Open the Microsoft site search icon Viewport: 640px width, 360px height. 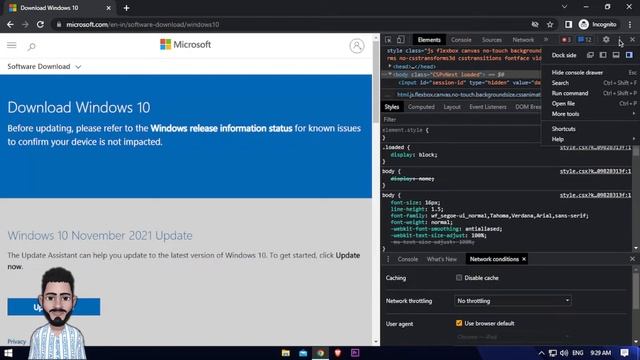tap(31, 47)
